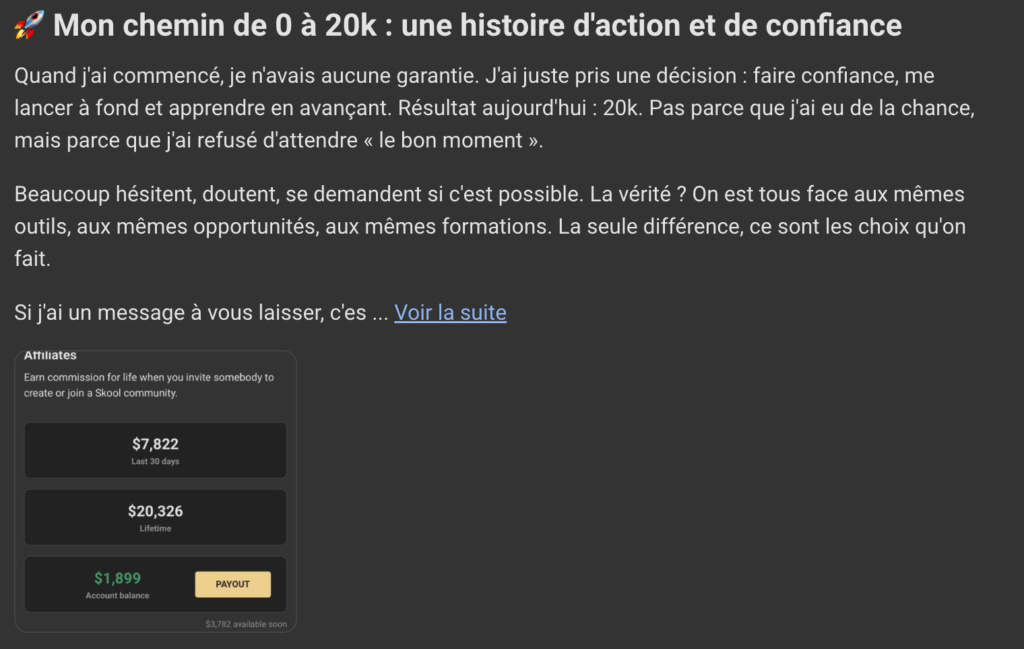Viewport: 1024px width, 649px height.
Task: Select the second paragraph starting with 'Beaucoup hésitent'
Action: point(490,226)
